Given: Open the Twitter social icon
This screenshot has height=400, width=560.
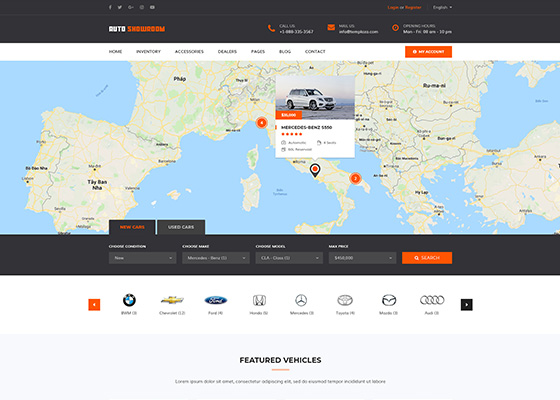Looking at the screenshot, I should tap(120, 7).
